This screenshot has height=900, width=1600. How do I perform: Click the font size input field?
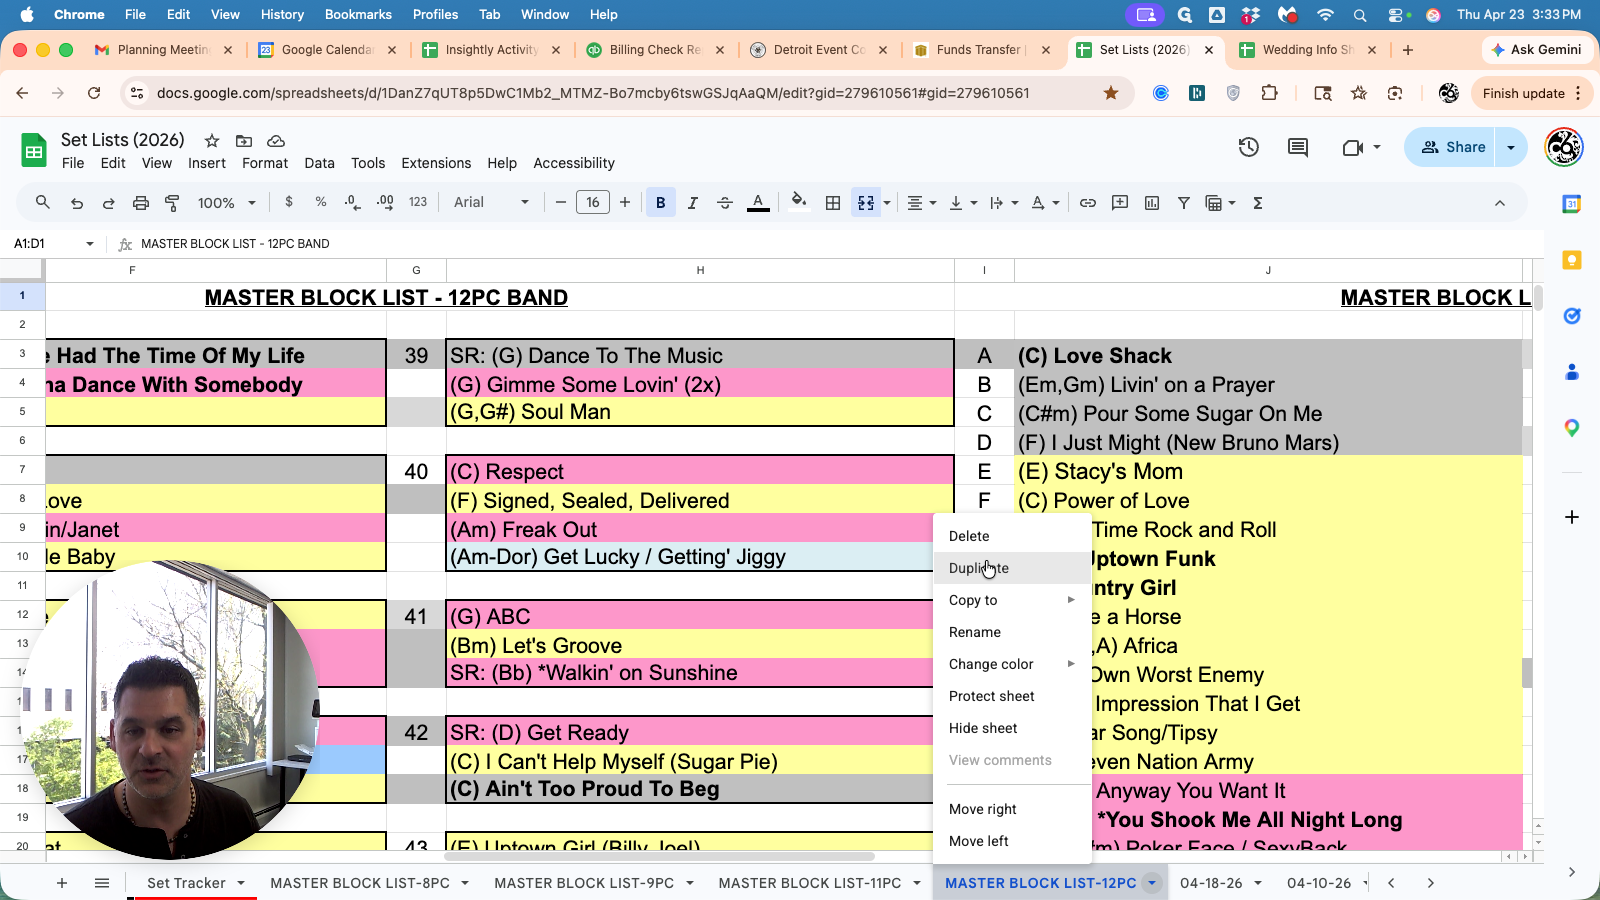coord(592,203)
